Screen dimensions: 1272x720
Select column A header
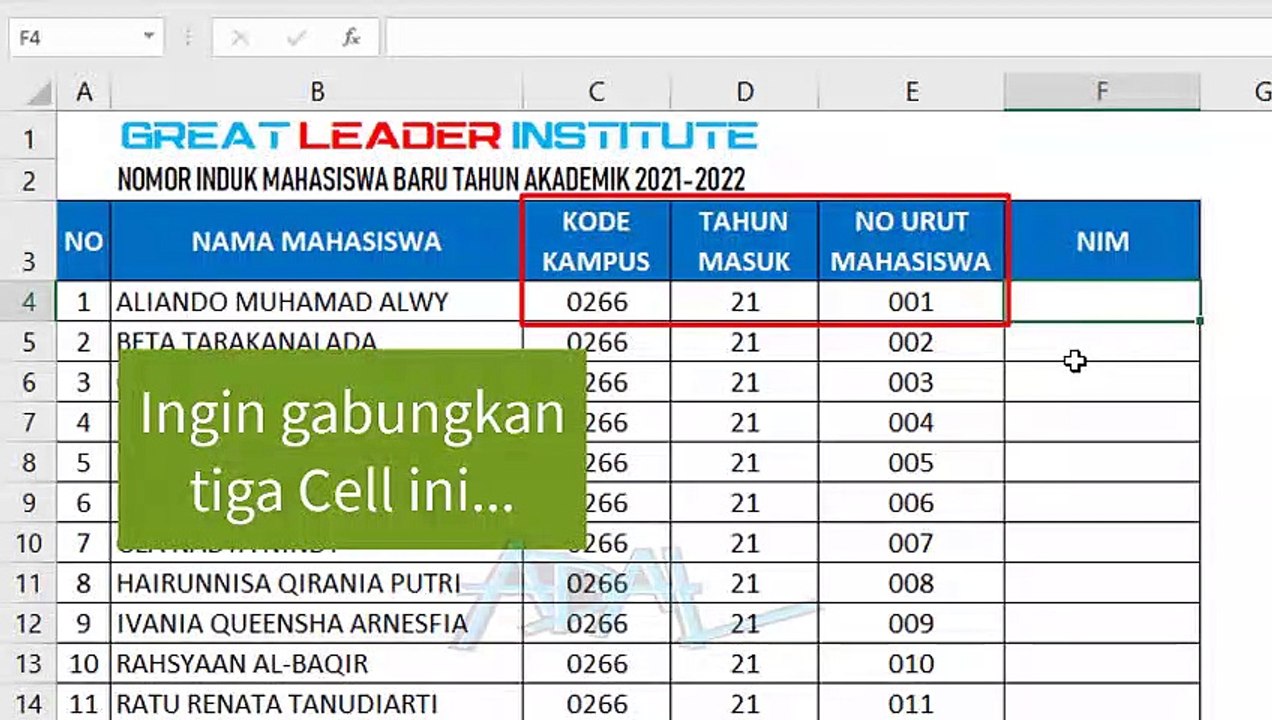84,92
